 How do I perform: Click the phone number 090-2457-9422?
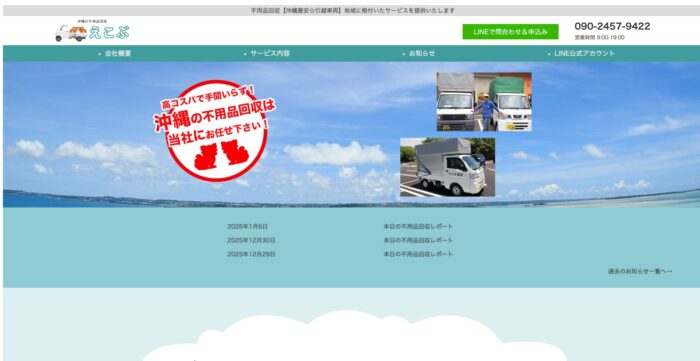(x=612, y=26)
